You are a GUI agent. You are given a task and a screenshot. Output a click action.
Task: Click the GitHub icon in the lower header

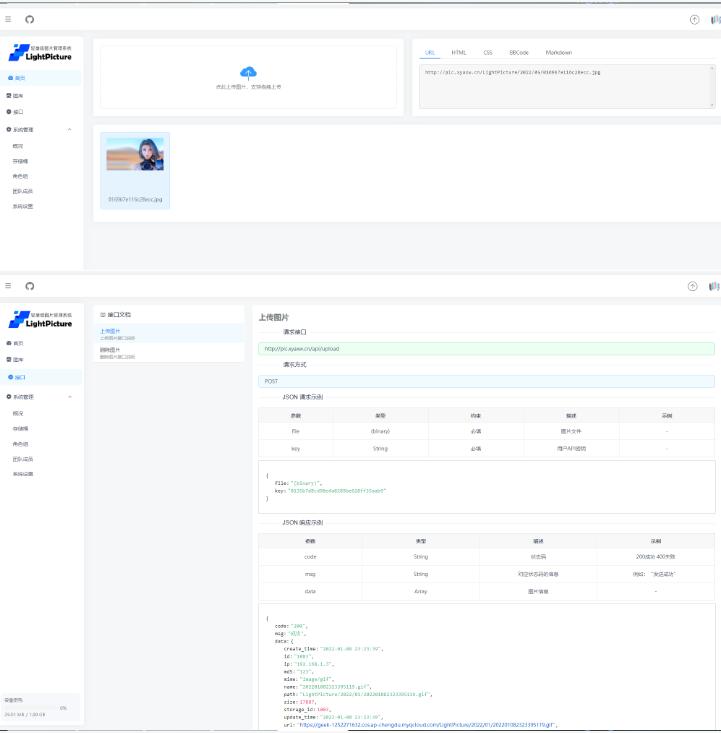point(29,286)
